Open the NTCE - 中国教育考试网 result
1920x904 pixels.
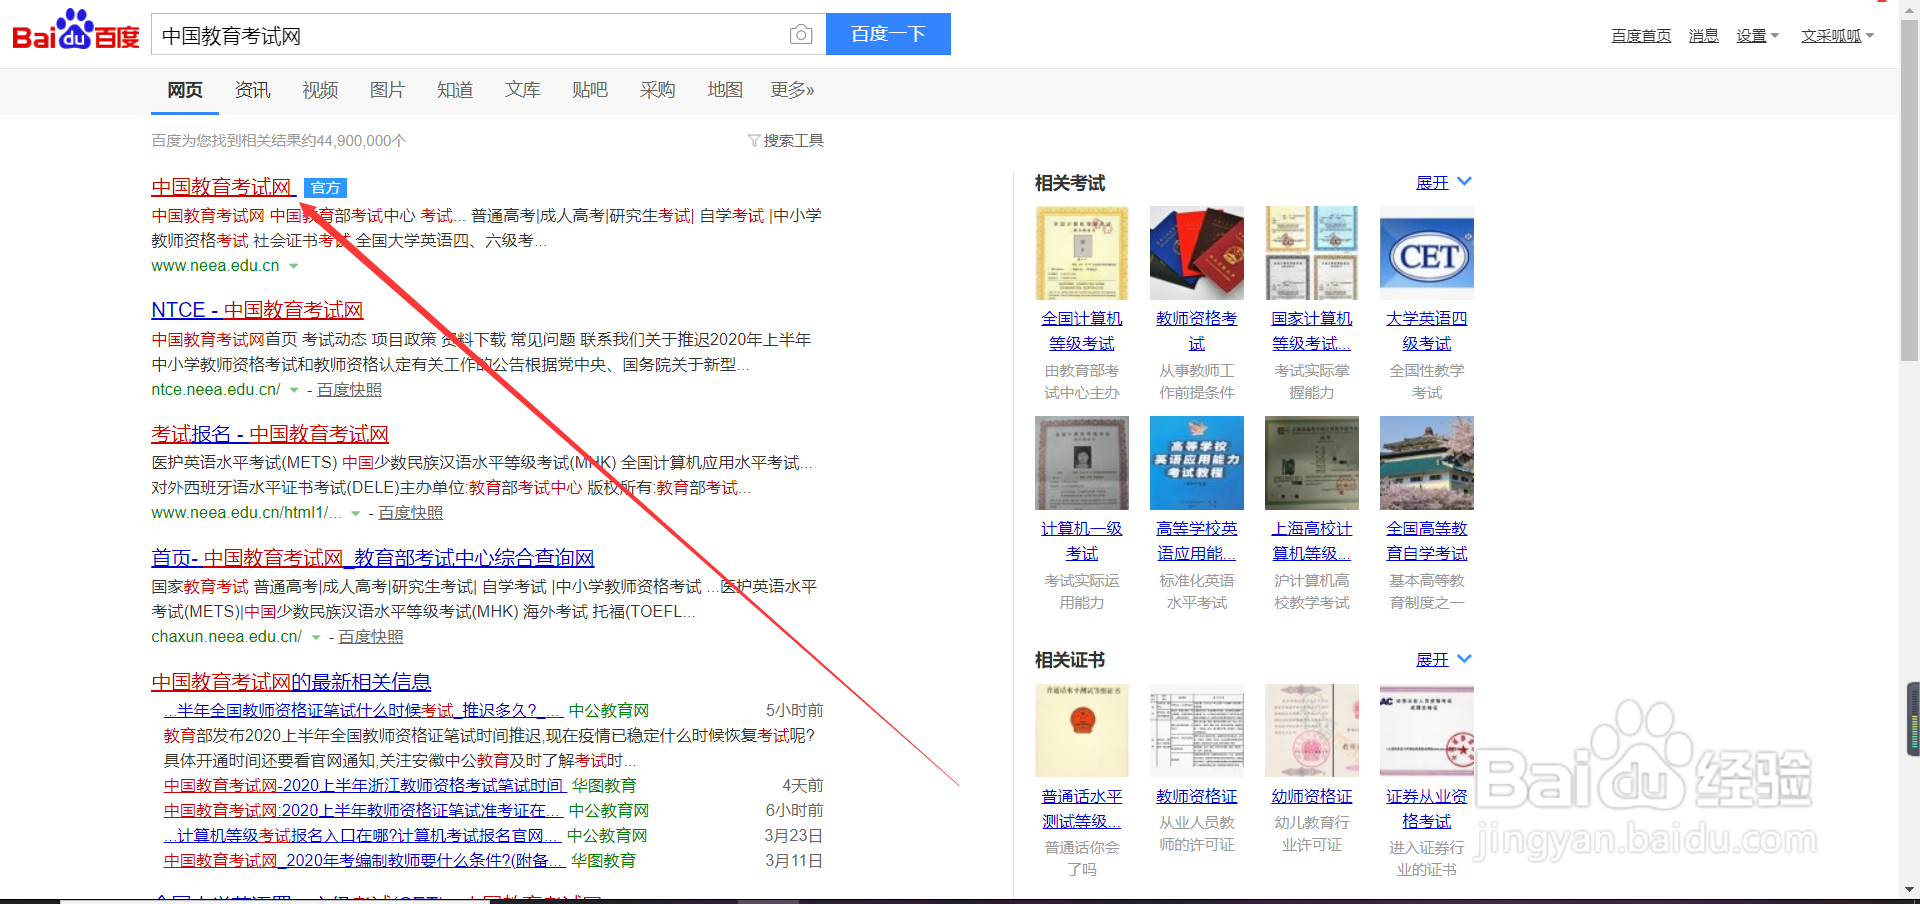256,310
